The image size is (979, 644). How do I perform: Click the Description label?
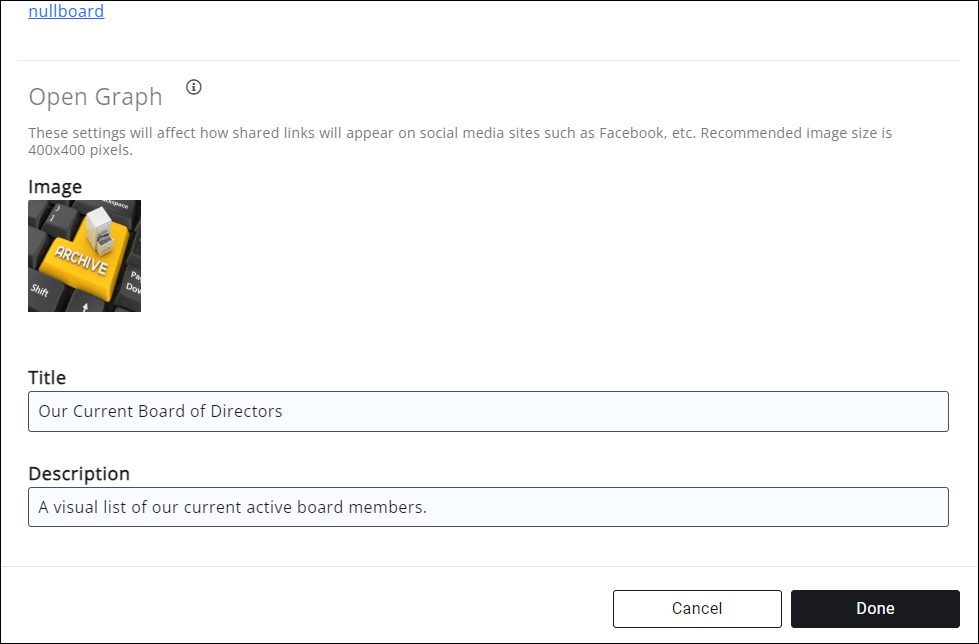[x=79, y=473]
